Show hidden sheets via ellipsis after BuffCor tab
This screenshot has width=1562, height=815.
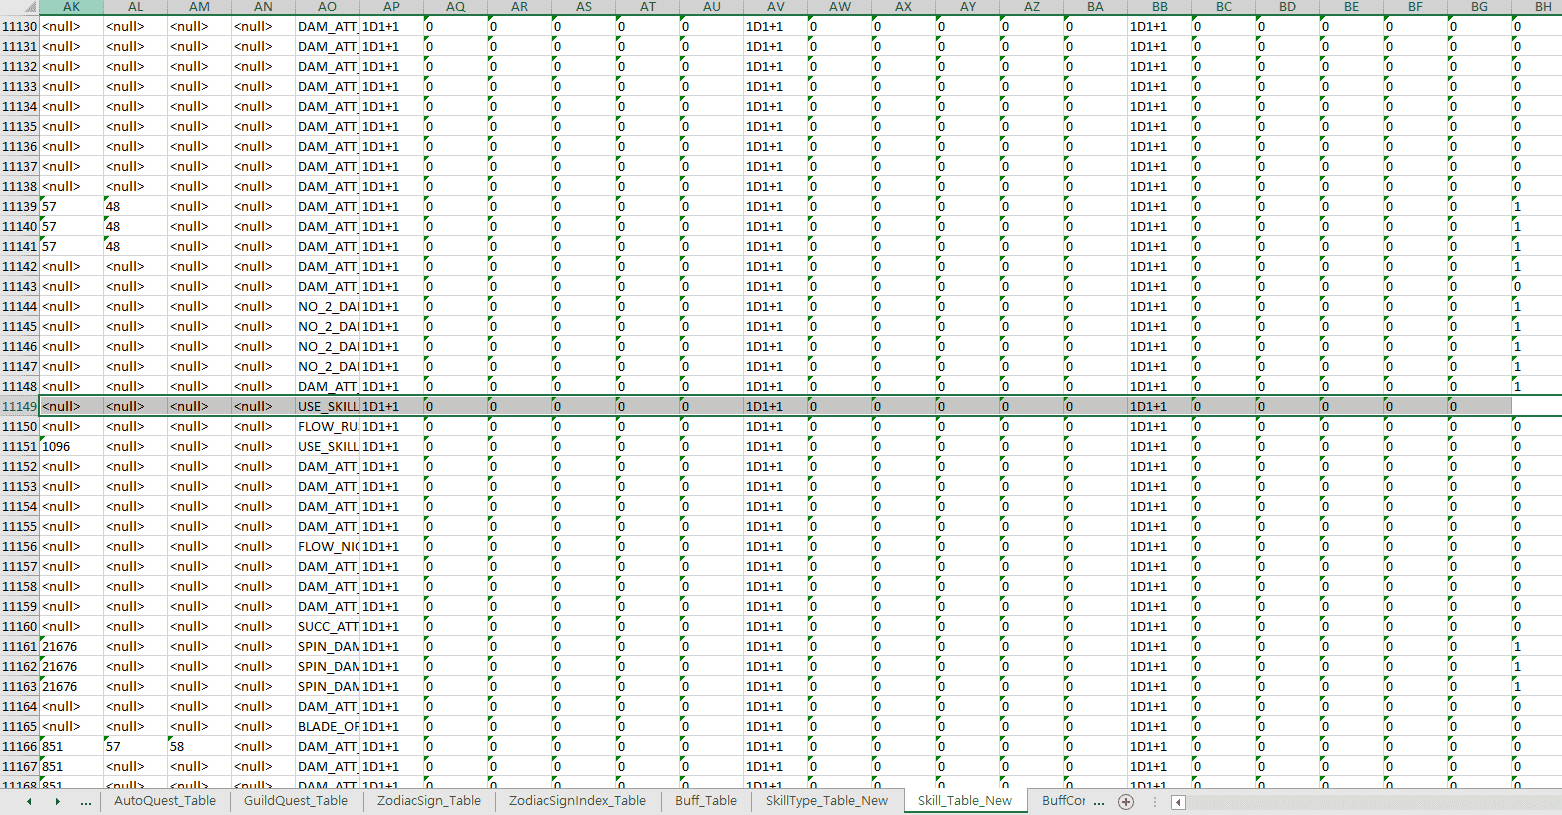pos(1099,802)
